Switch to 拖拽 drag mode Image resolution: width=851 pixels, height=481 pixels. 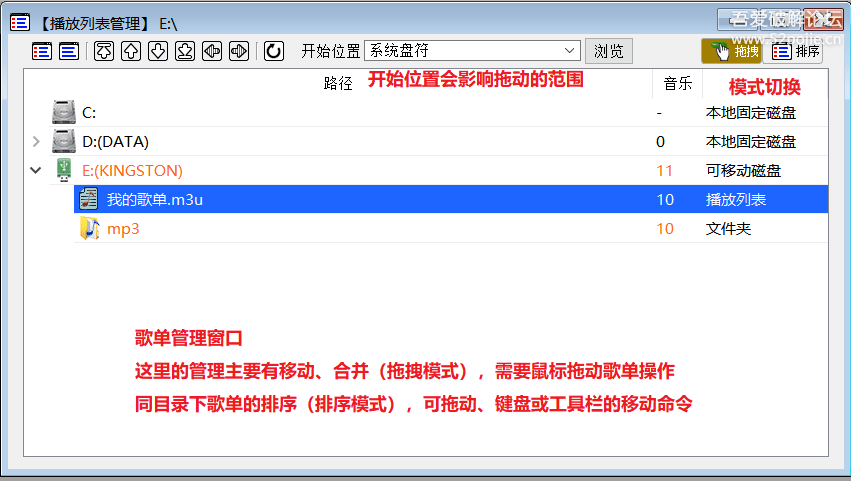click(x=732, y=51)
